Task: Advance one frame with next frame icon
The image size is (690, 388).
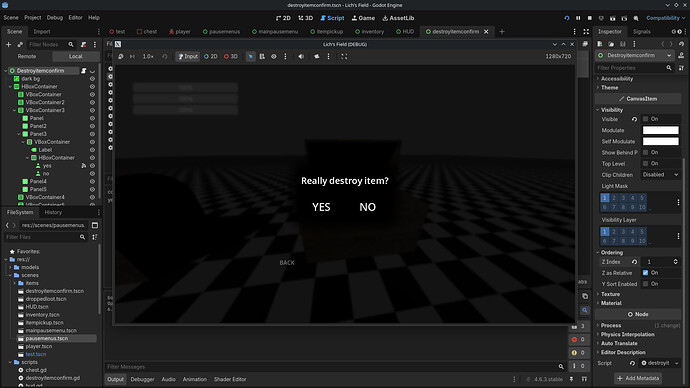Action: [132, 56]
